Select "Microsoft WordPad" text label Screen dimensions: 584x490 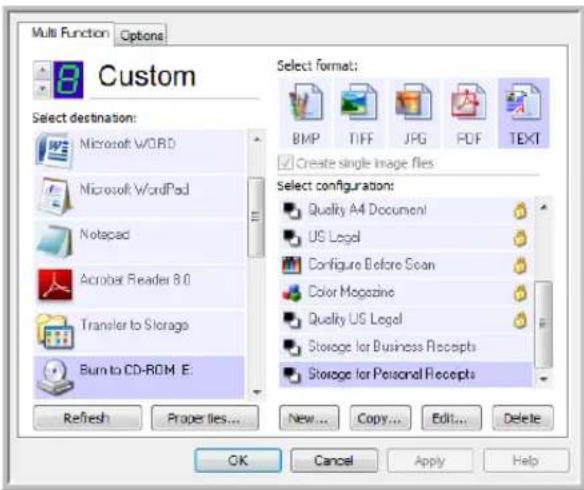[134, 189]
